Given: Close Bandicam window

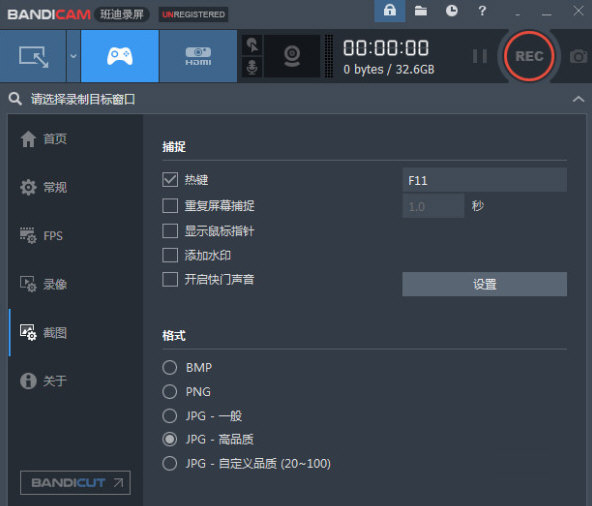Looking at the screenshot, I should pos(578,11).
